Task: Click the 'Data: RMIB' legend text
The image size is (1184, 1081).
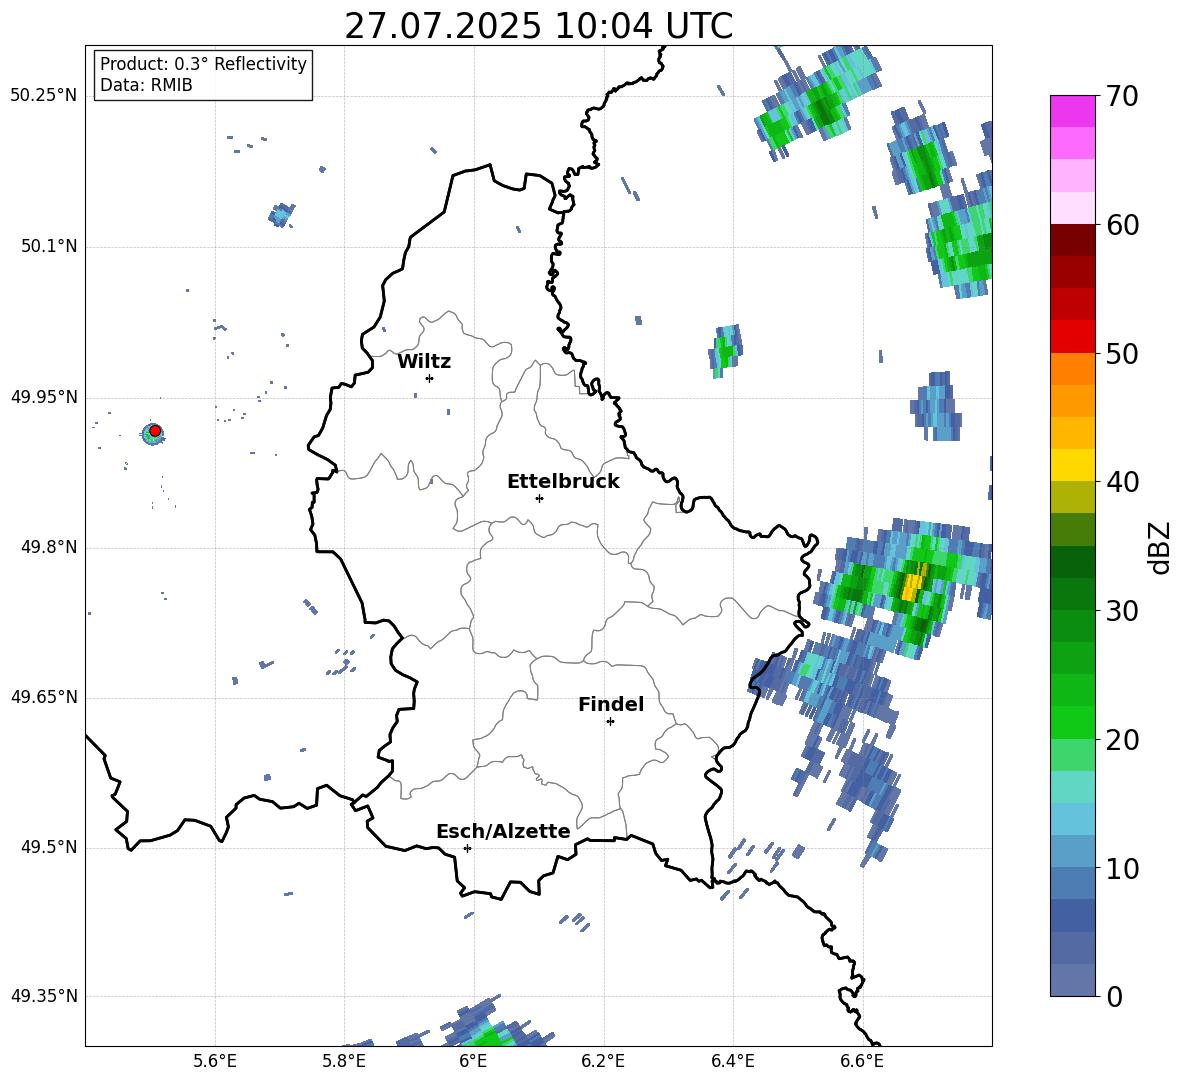Action: pyautogui.click(x=146, y=85)
